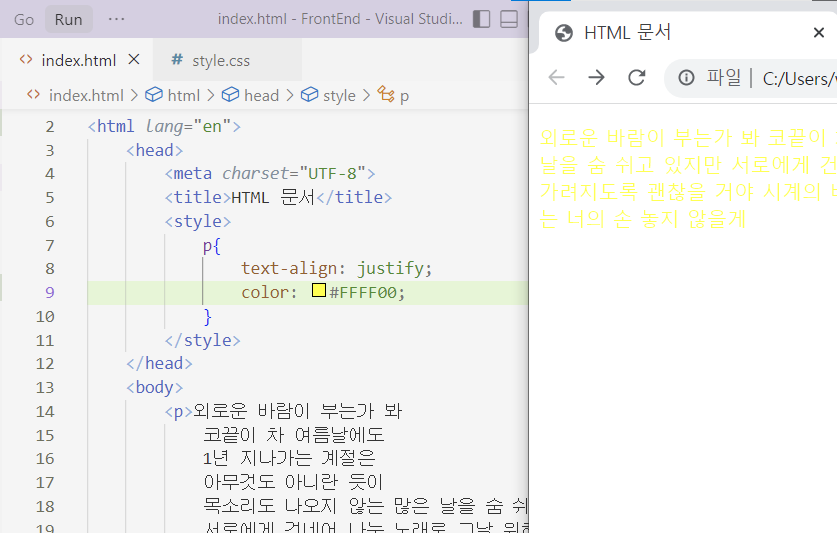
Task: Go back in the browser
Action: tap(556, 78)
